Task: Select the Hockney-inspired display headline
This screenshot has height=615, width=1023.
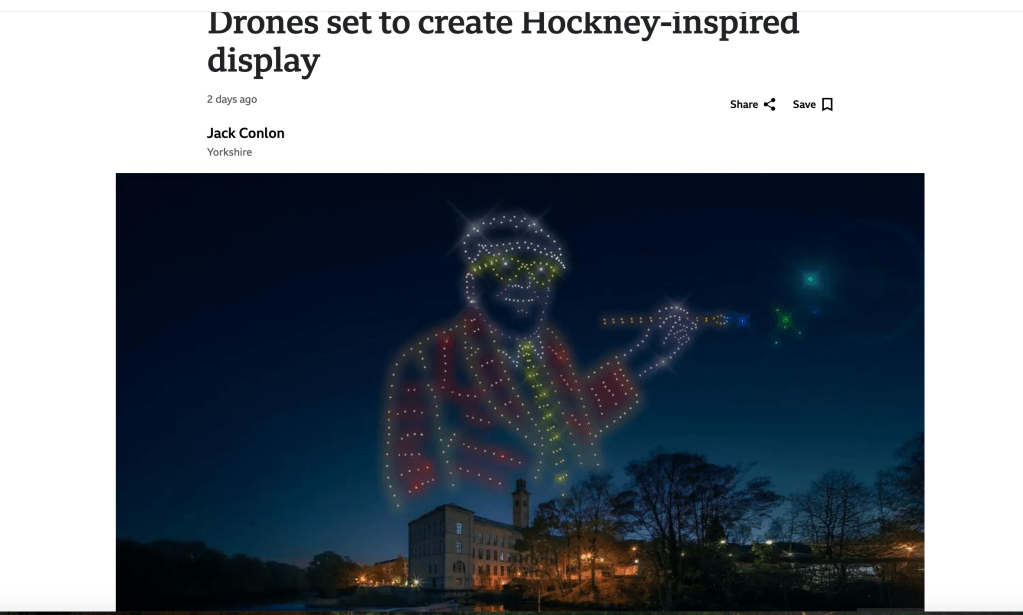Action: [x=502, y=40]
